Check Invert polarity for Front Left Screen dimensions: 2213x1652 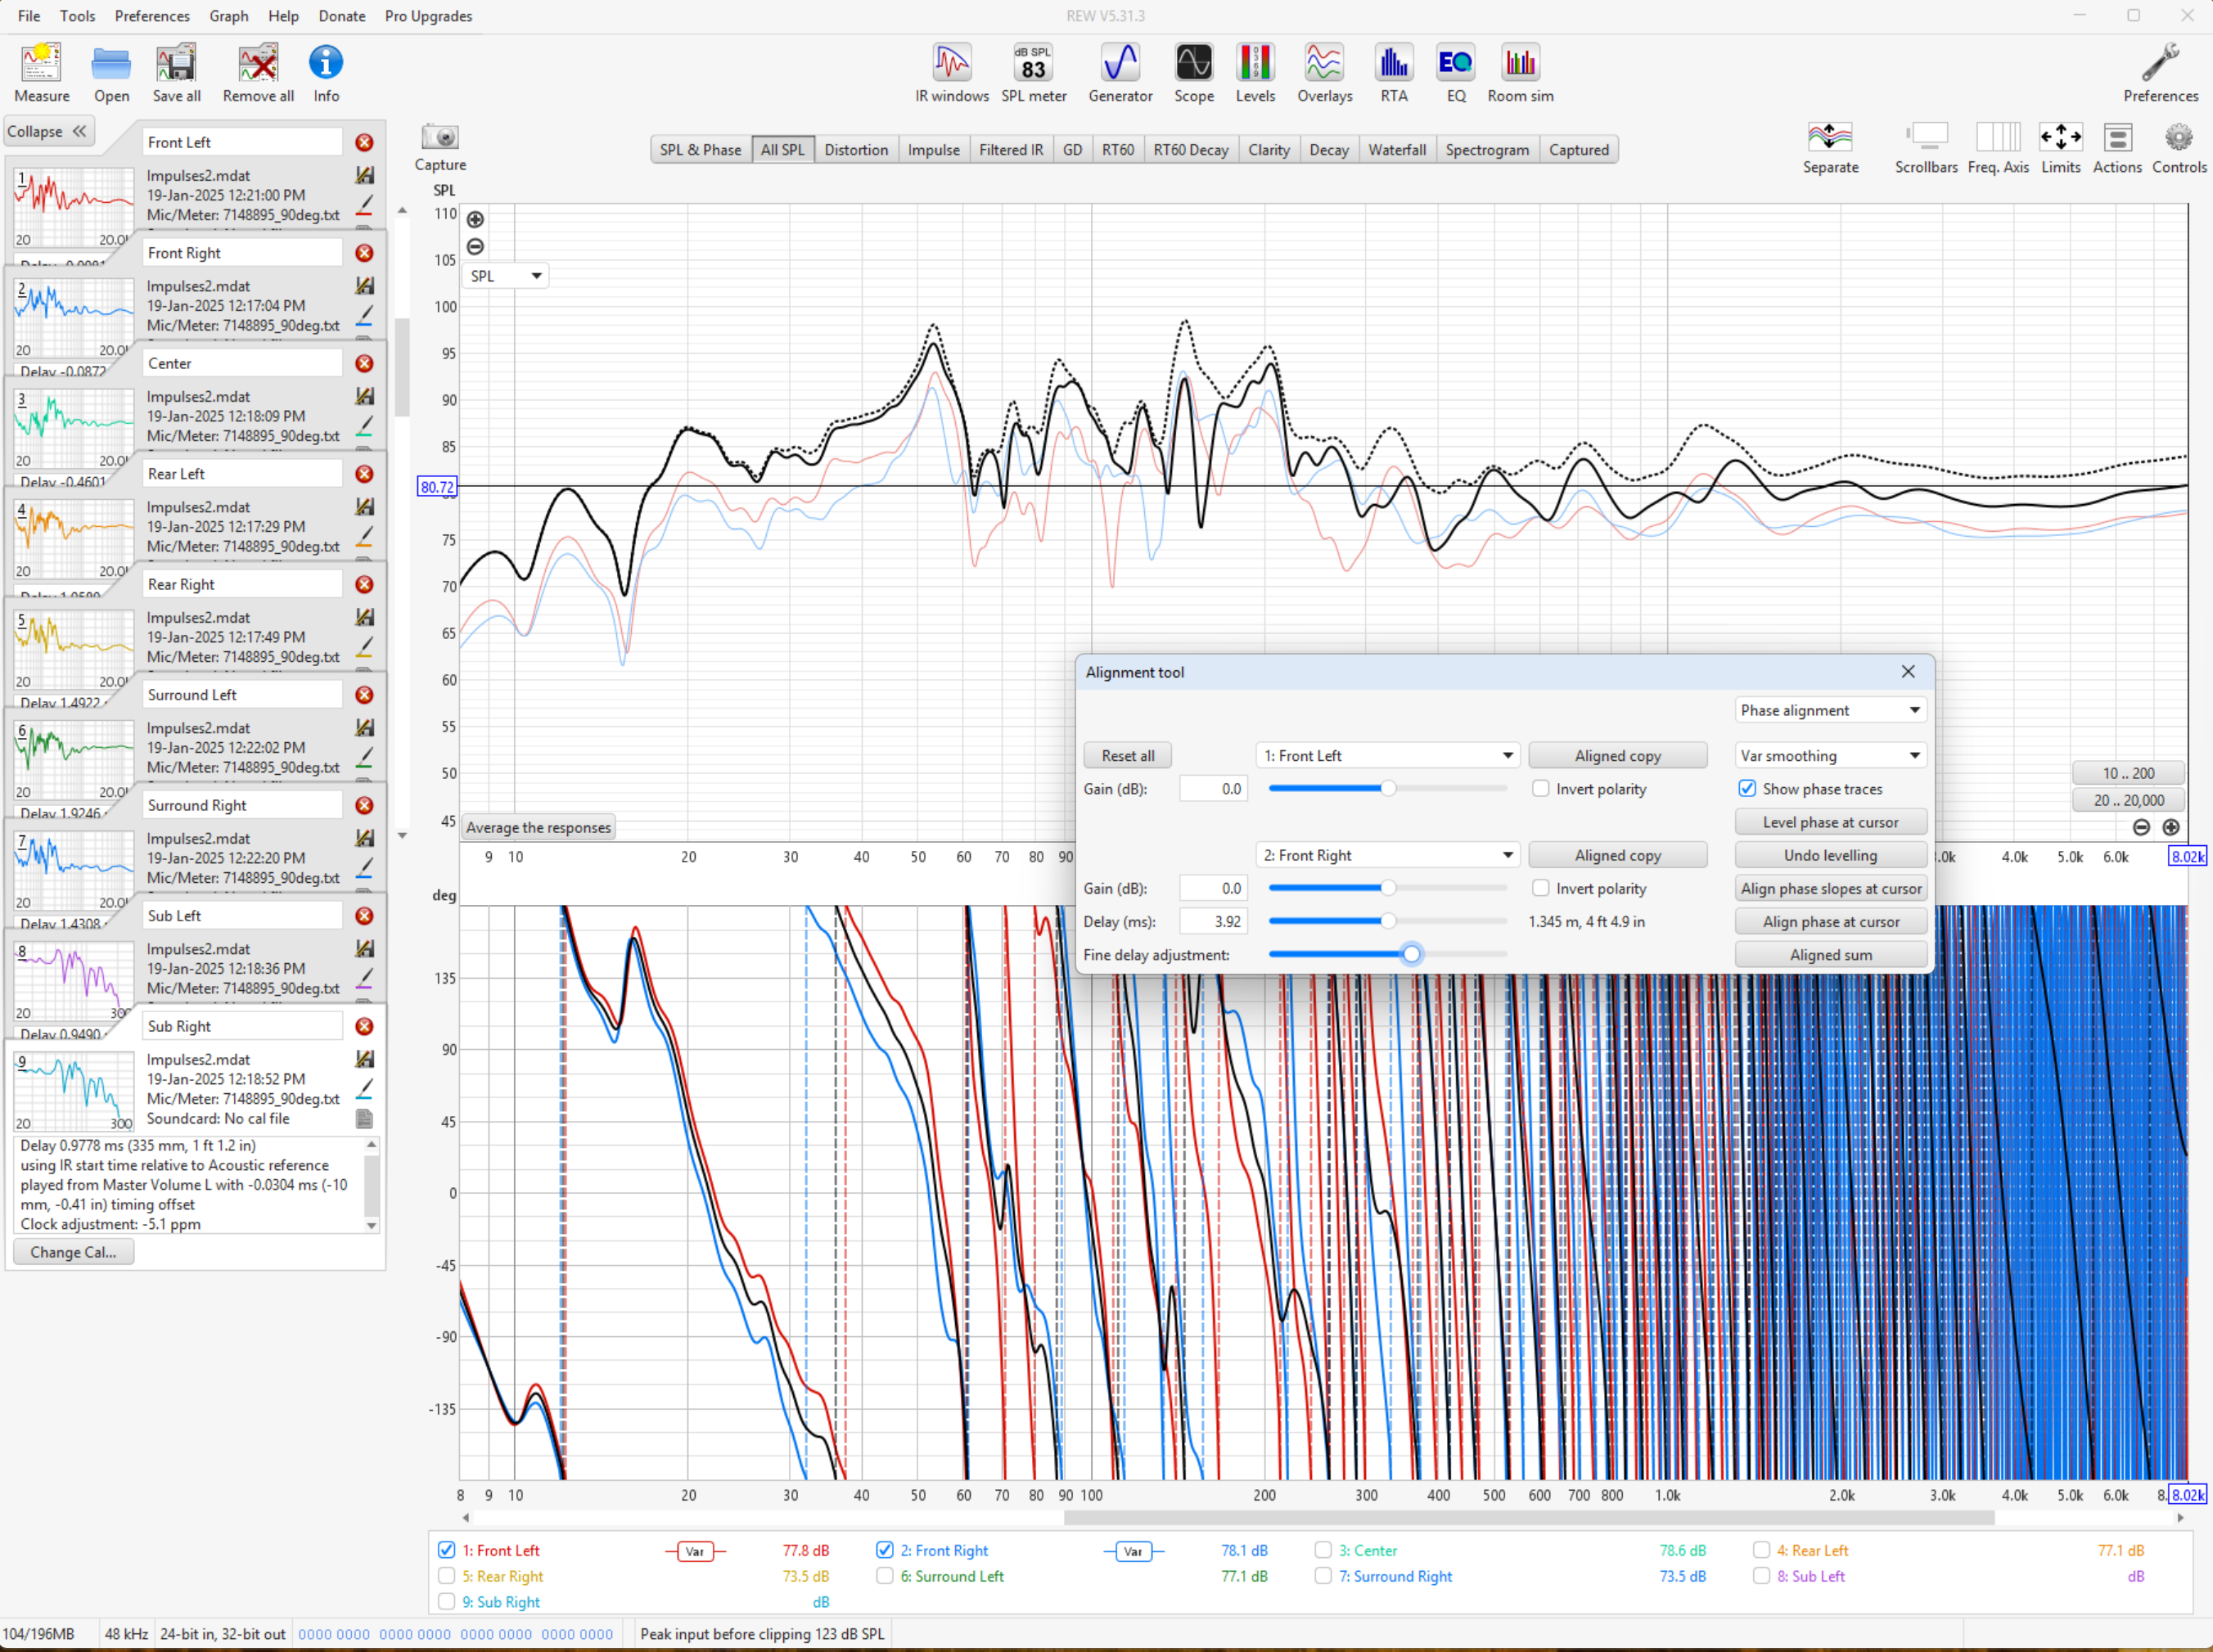(1541, 789)
